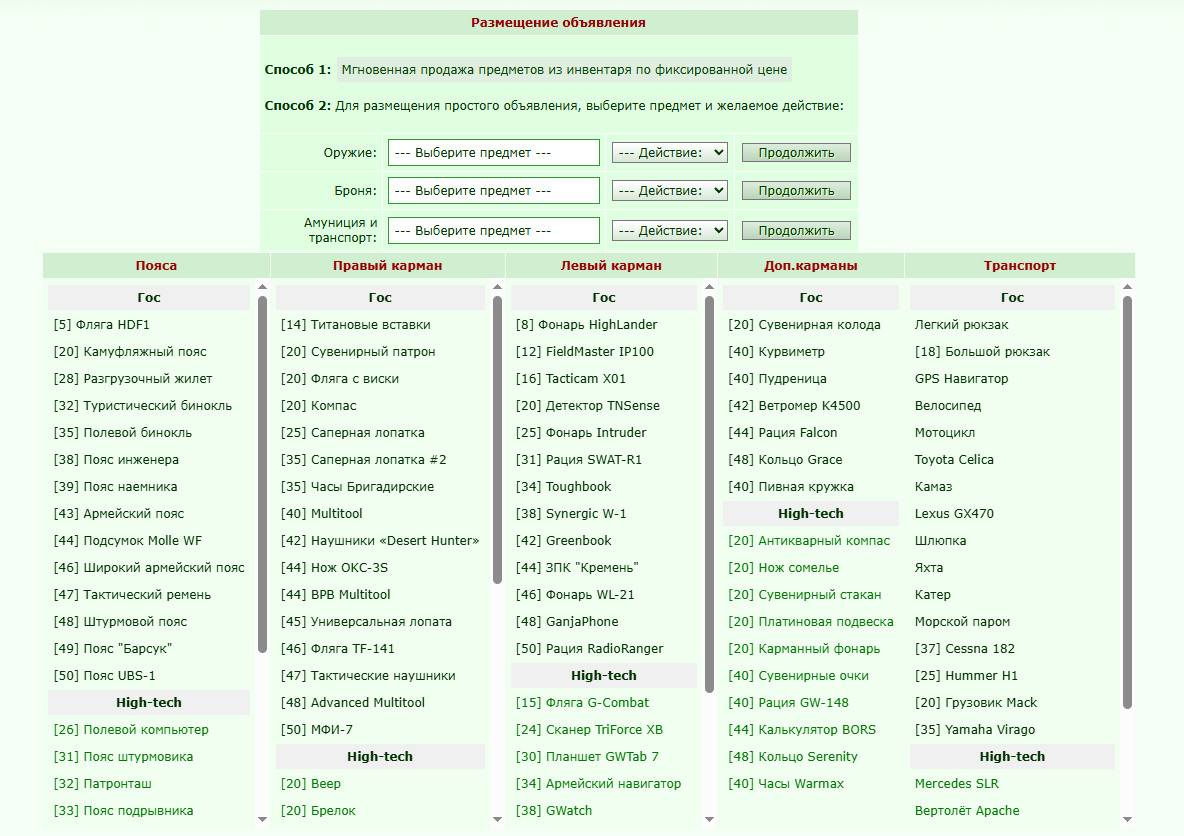Select [46] Широкий армейский пояс
1184x836 pixels.
[149, 568]
